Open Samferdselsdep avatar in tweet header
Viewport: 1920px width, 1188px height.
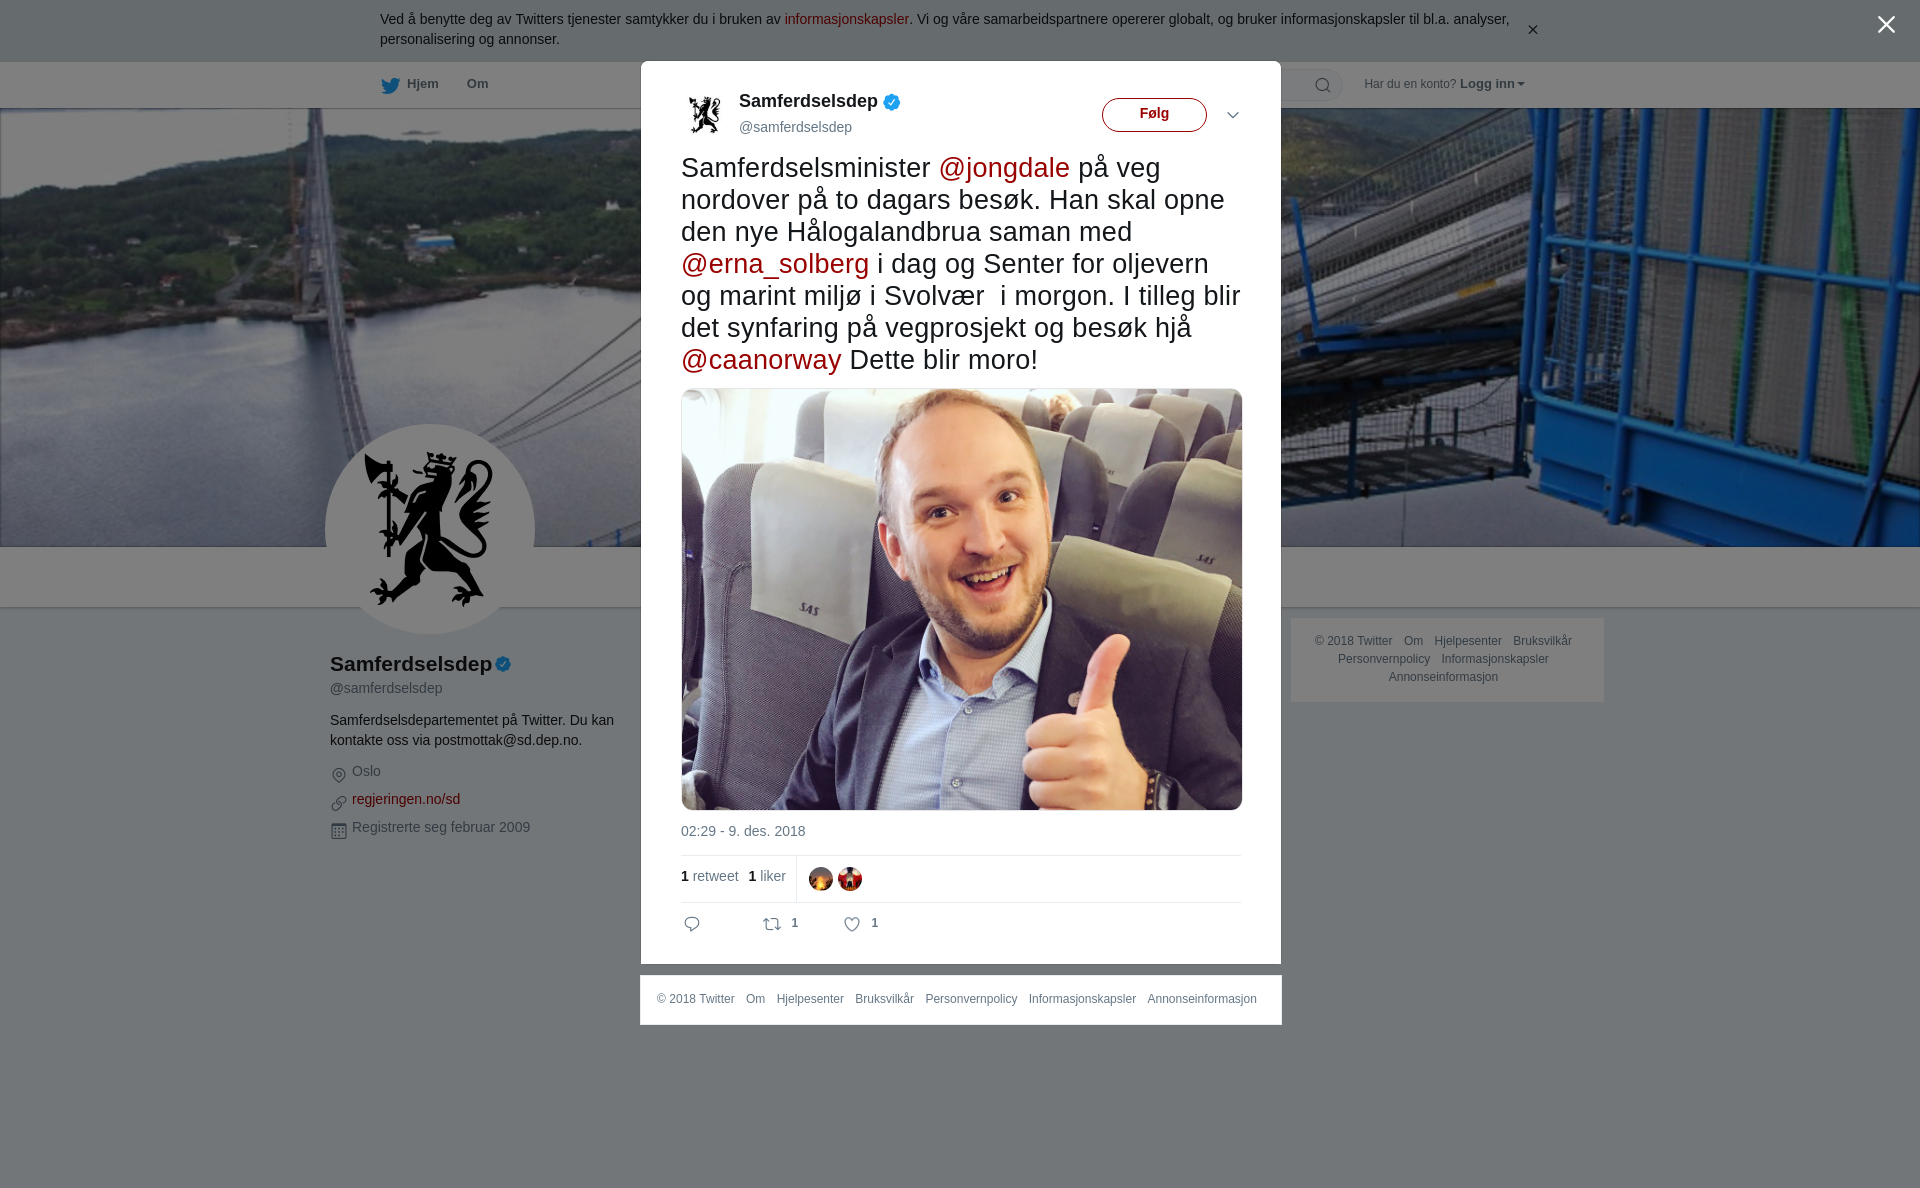coord(705,114)
